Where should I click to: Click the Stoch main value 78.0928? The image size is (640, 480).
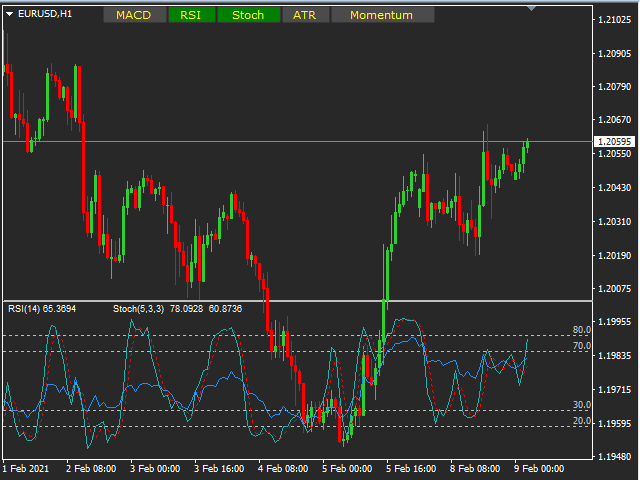[x=187, y=309]
